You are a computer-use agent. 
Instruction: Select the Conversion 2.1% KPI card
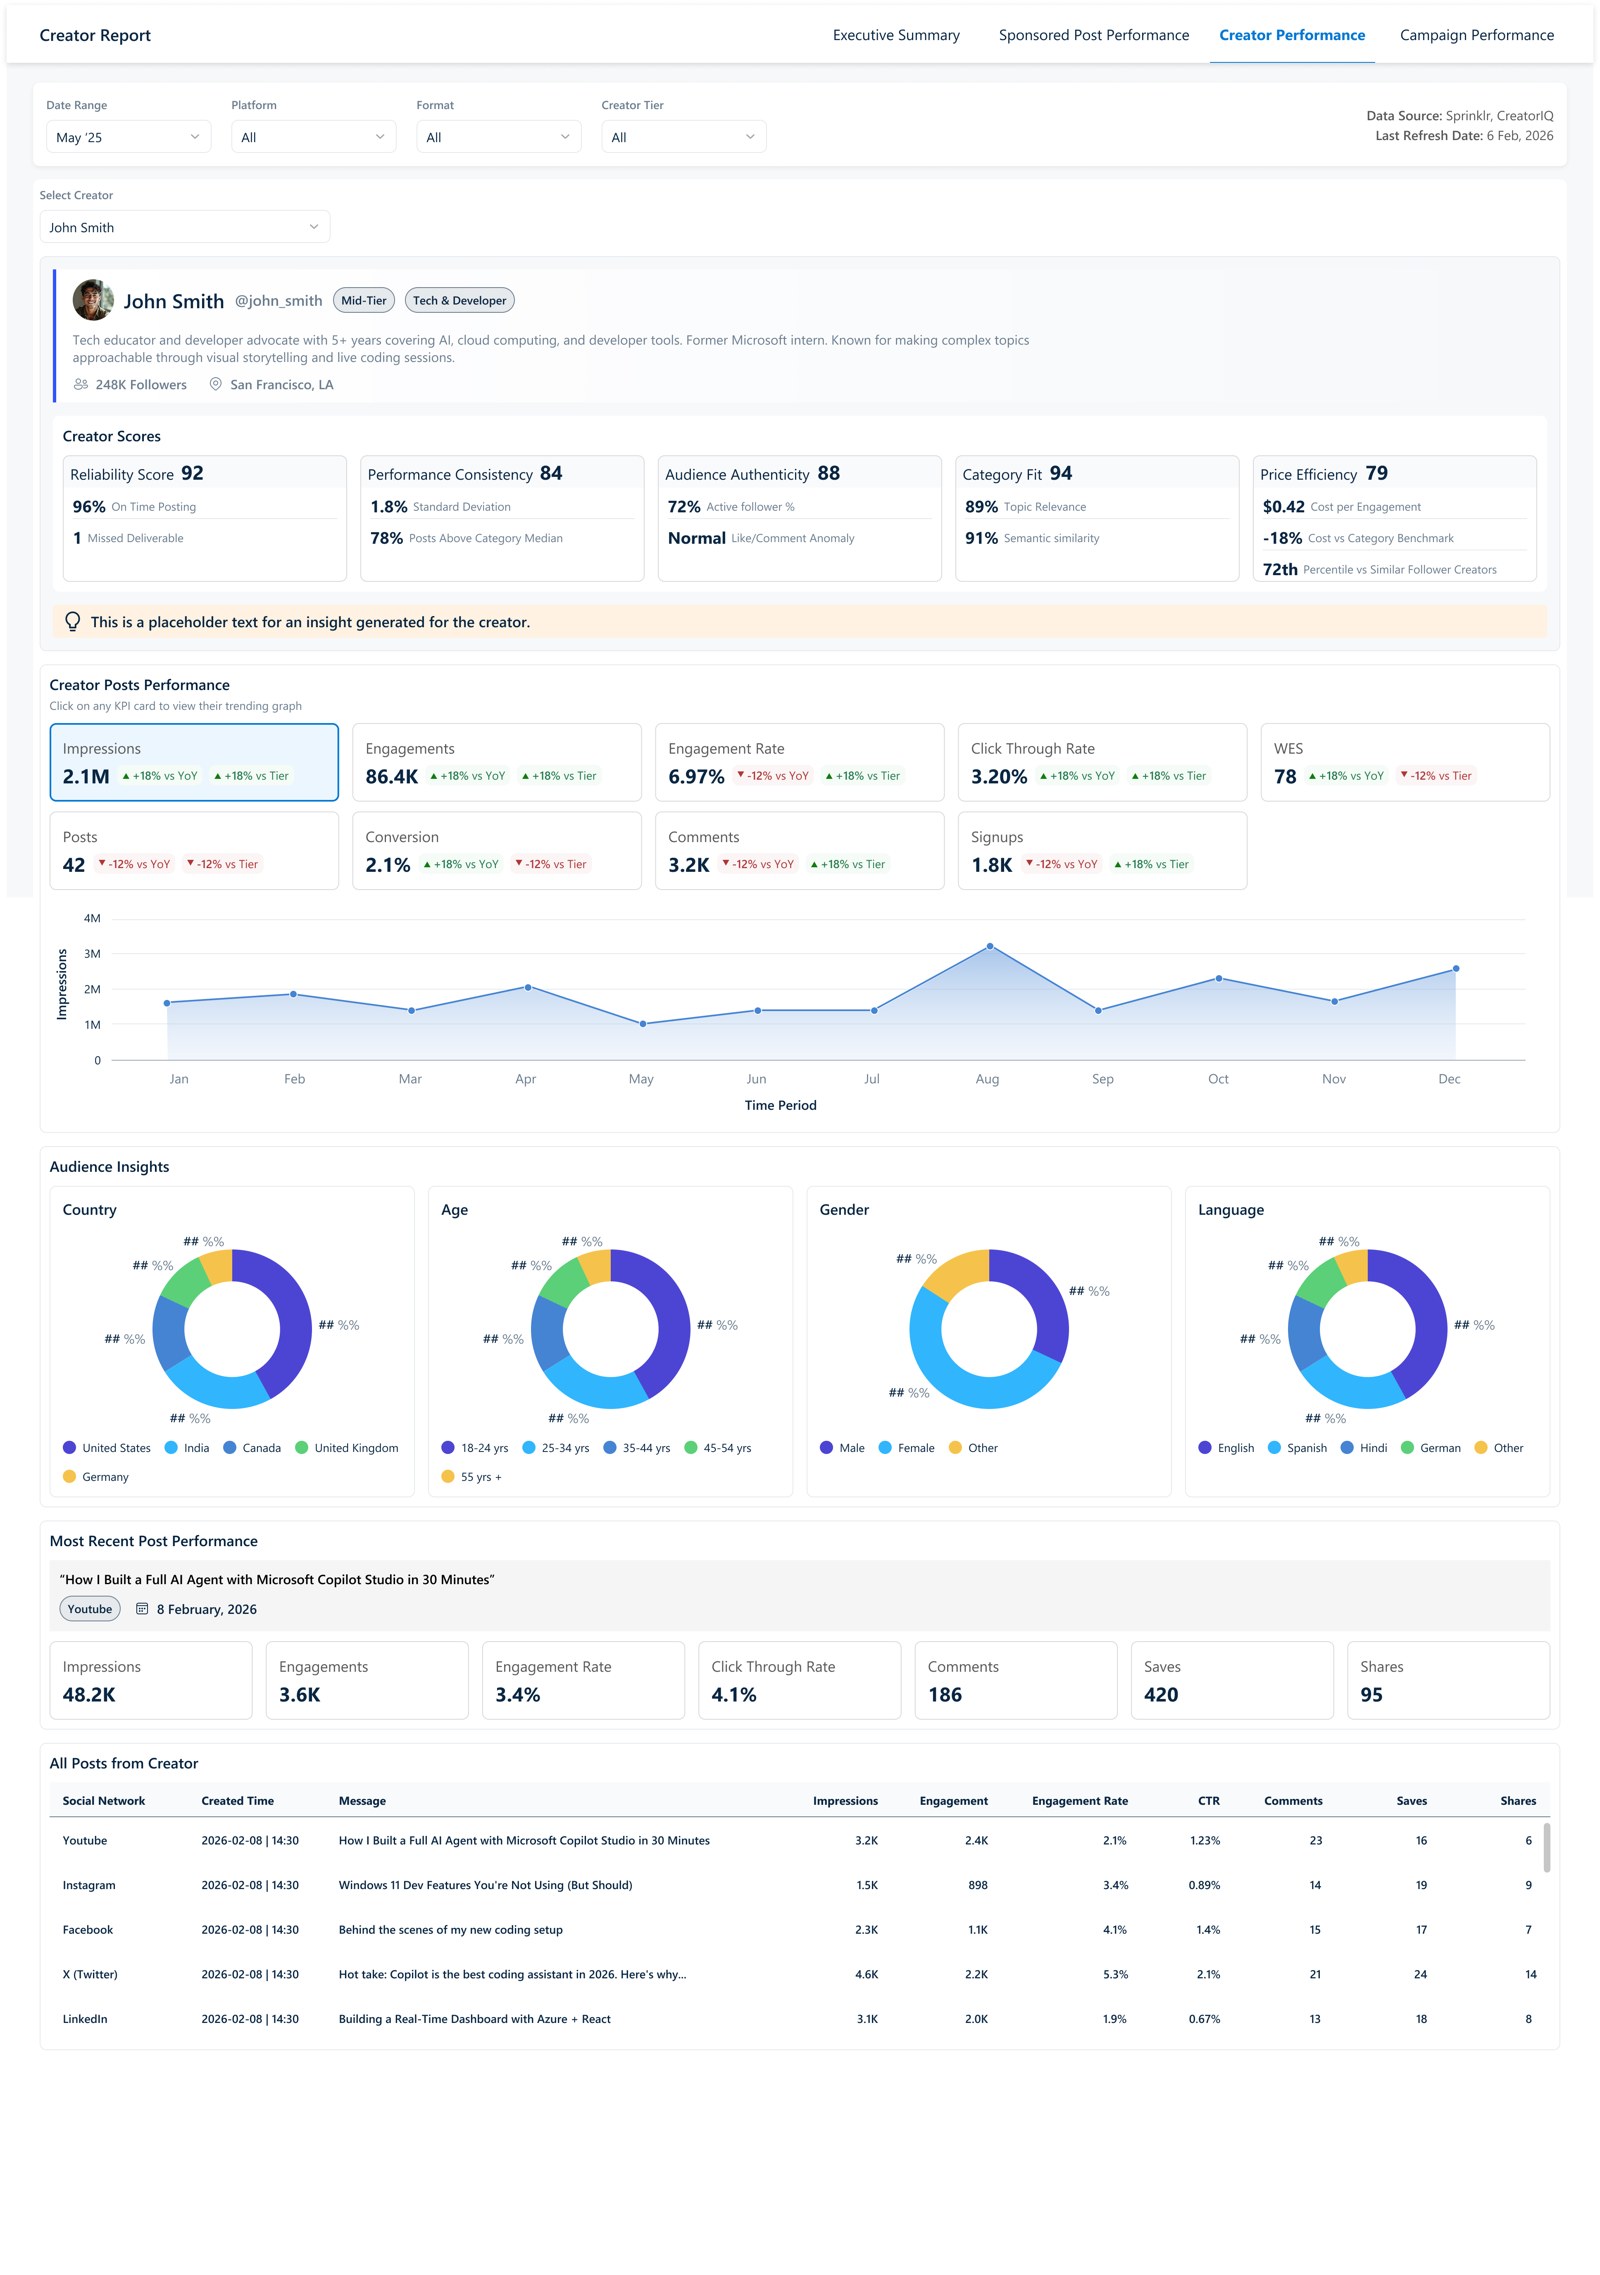[497, 850]
